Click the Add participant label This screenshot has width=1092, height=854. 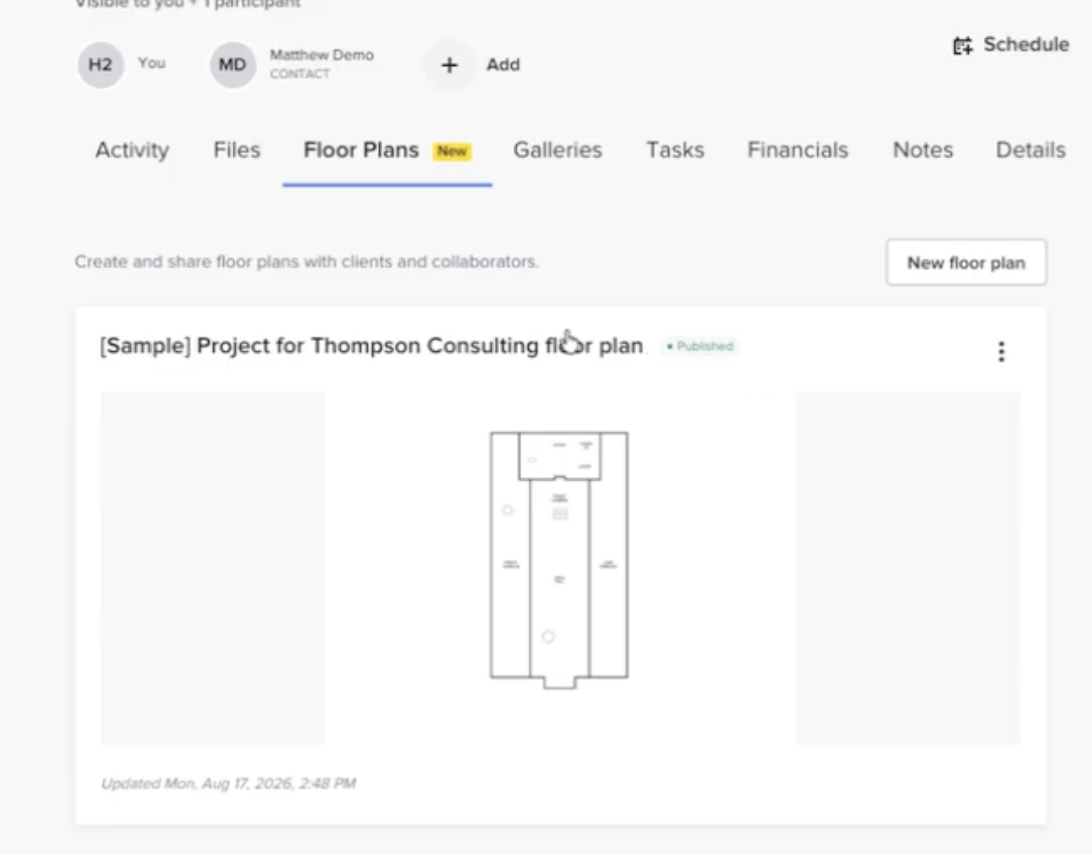[504, 65]
